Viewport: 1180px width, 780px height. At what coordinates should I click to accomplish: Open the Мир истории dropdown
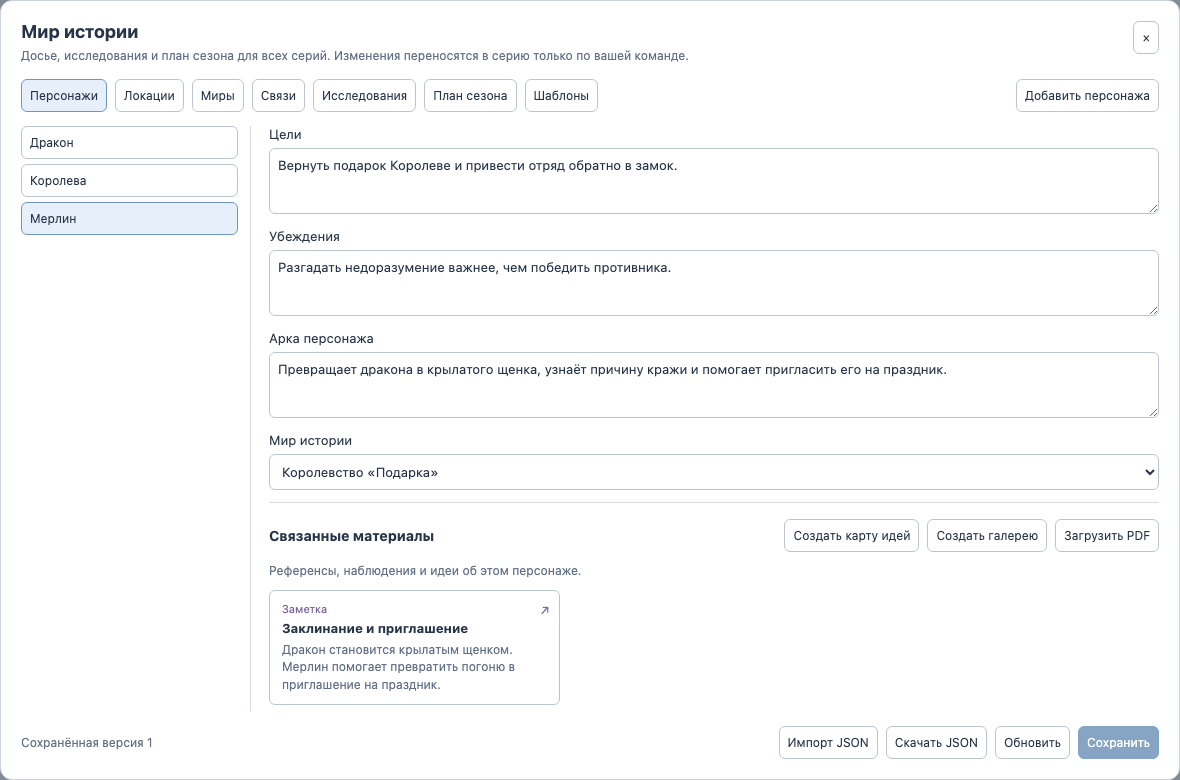[713, 472]
